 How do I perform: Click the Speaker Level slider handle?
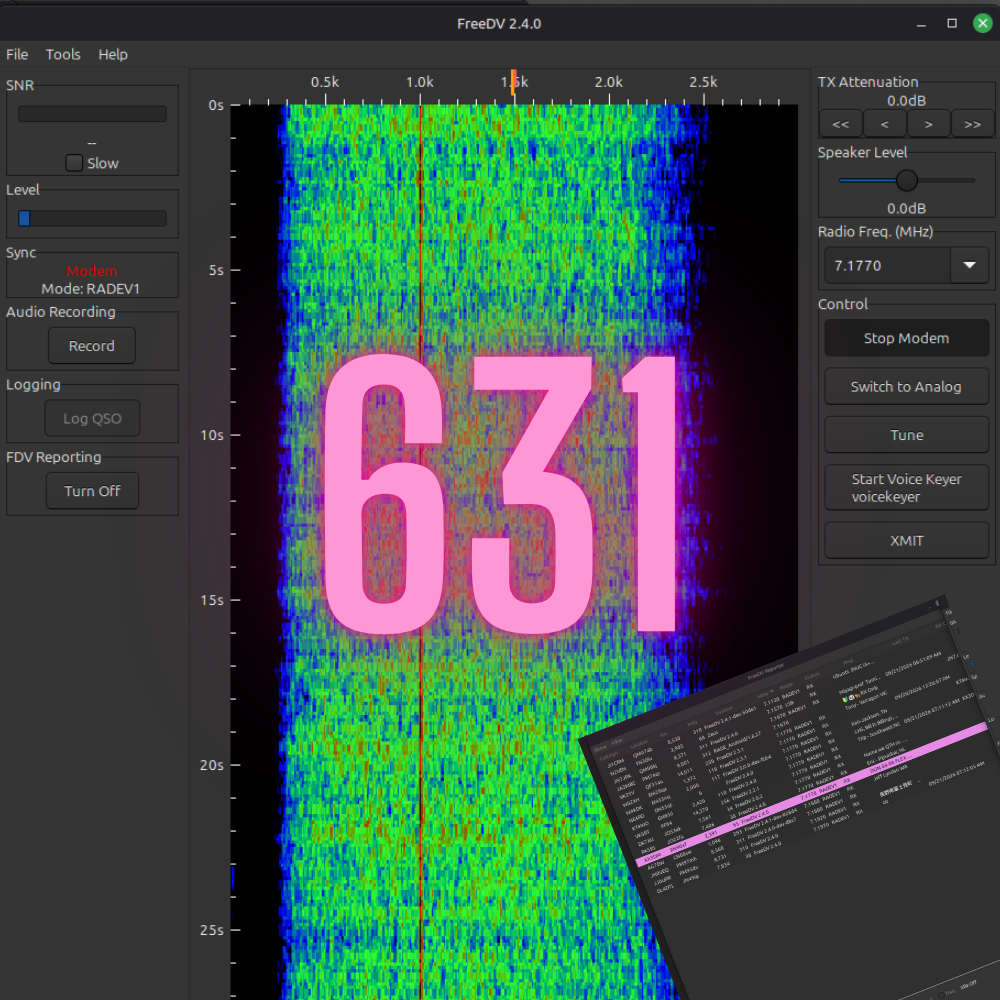click(906, 180)
